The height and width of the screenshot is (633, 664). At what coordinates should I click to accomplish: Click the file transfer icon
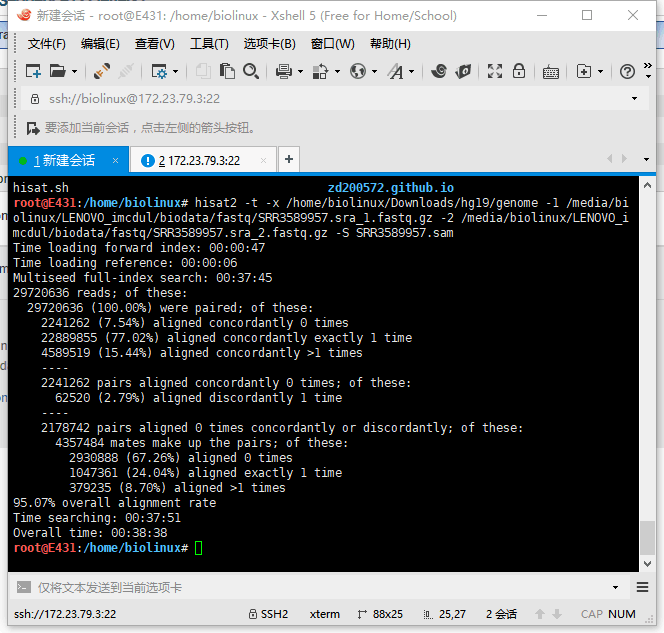tap(321, 71)
